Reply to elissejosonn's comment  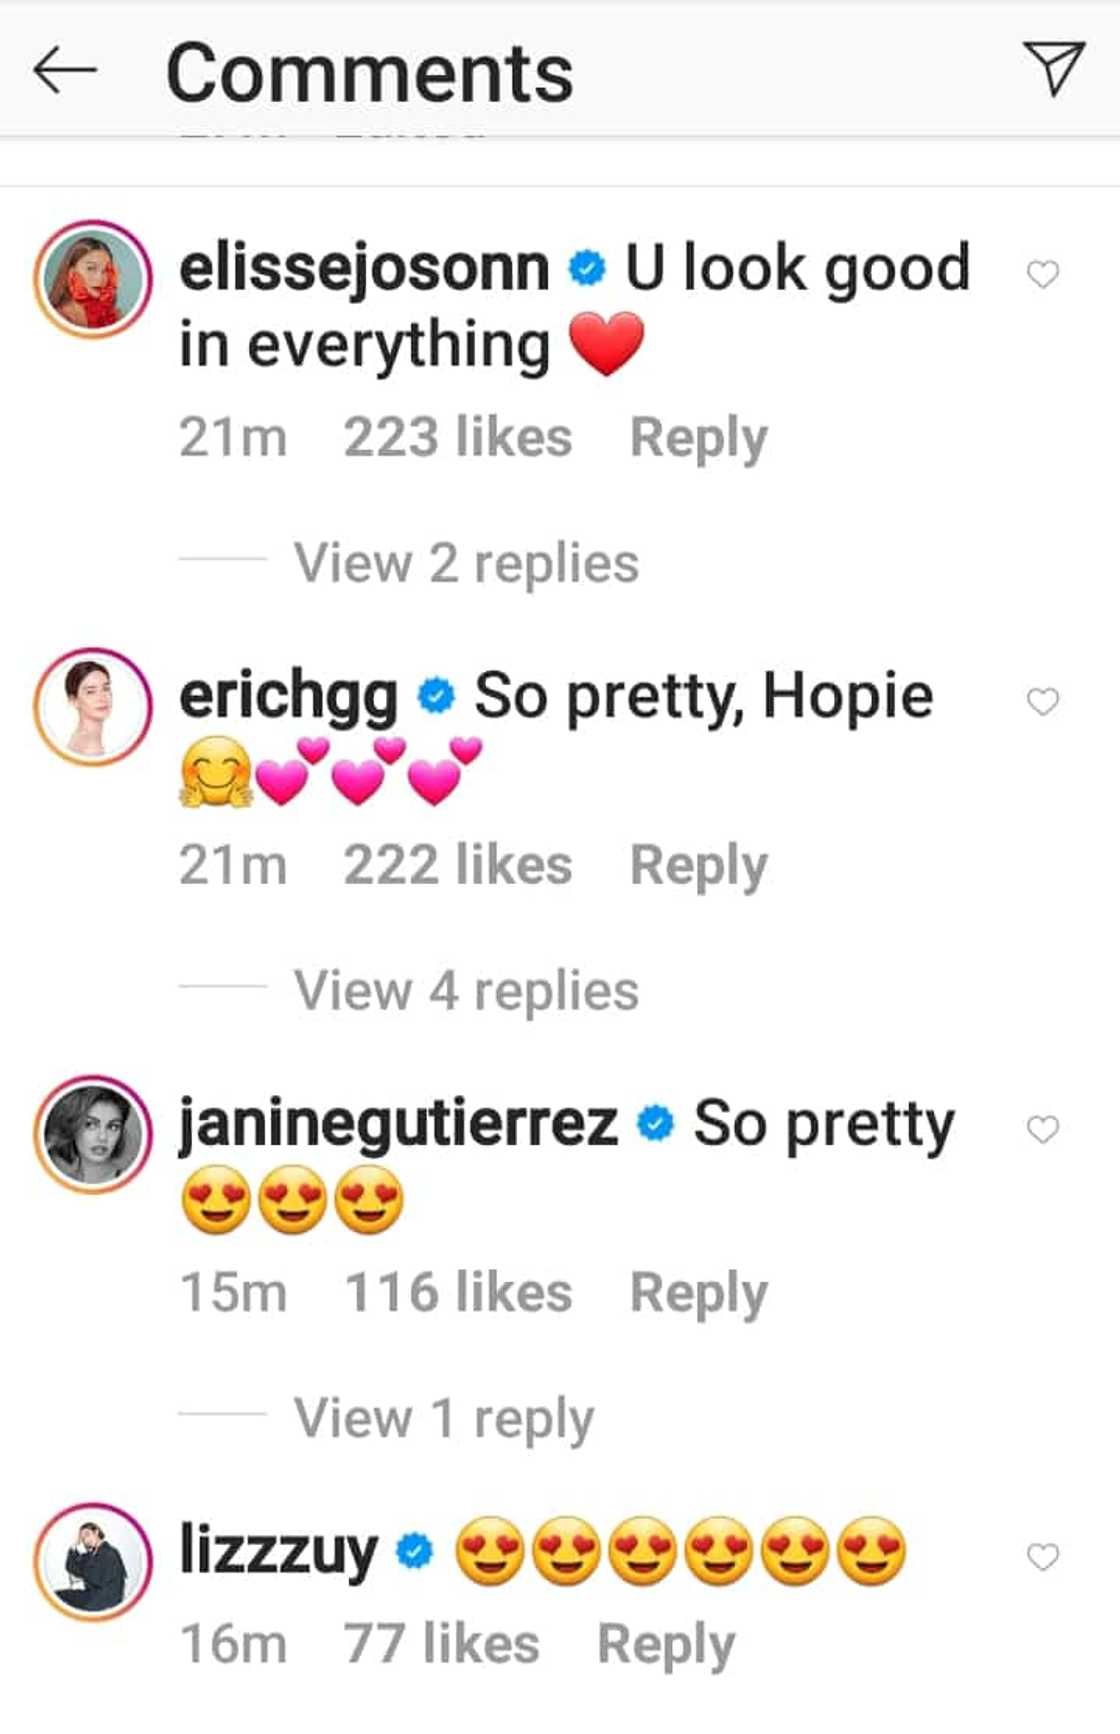pyautogui.click(x=698, y=438)
